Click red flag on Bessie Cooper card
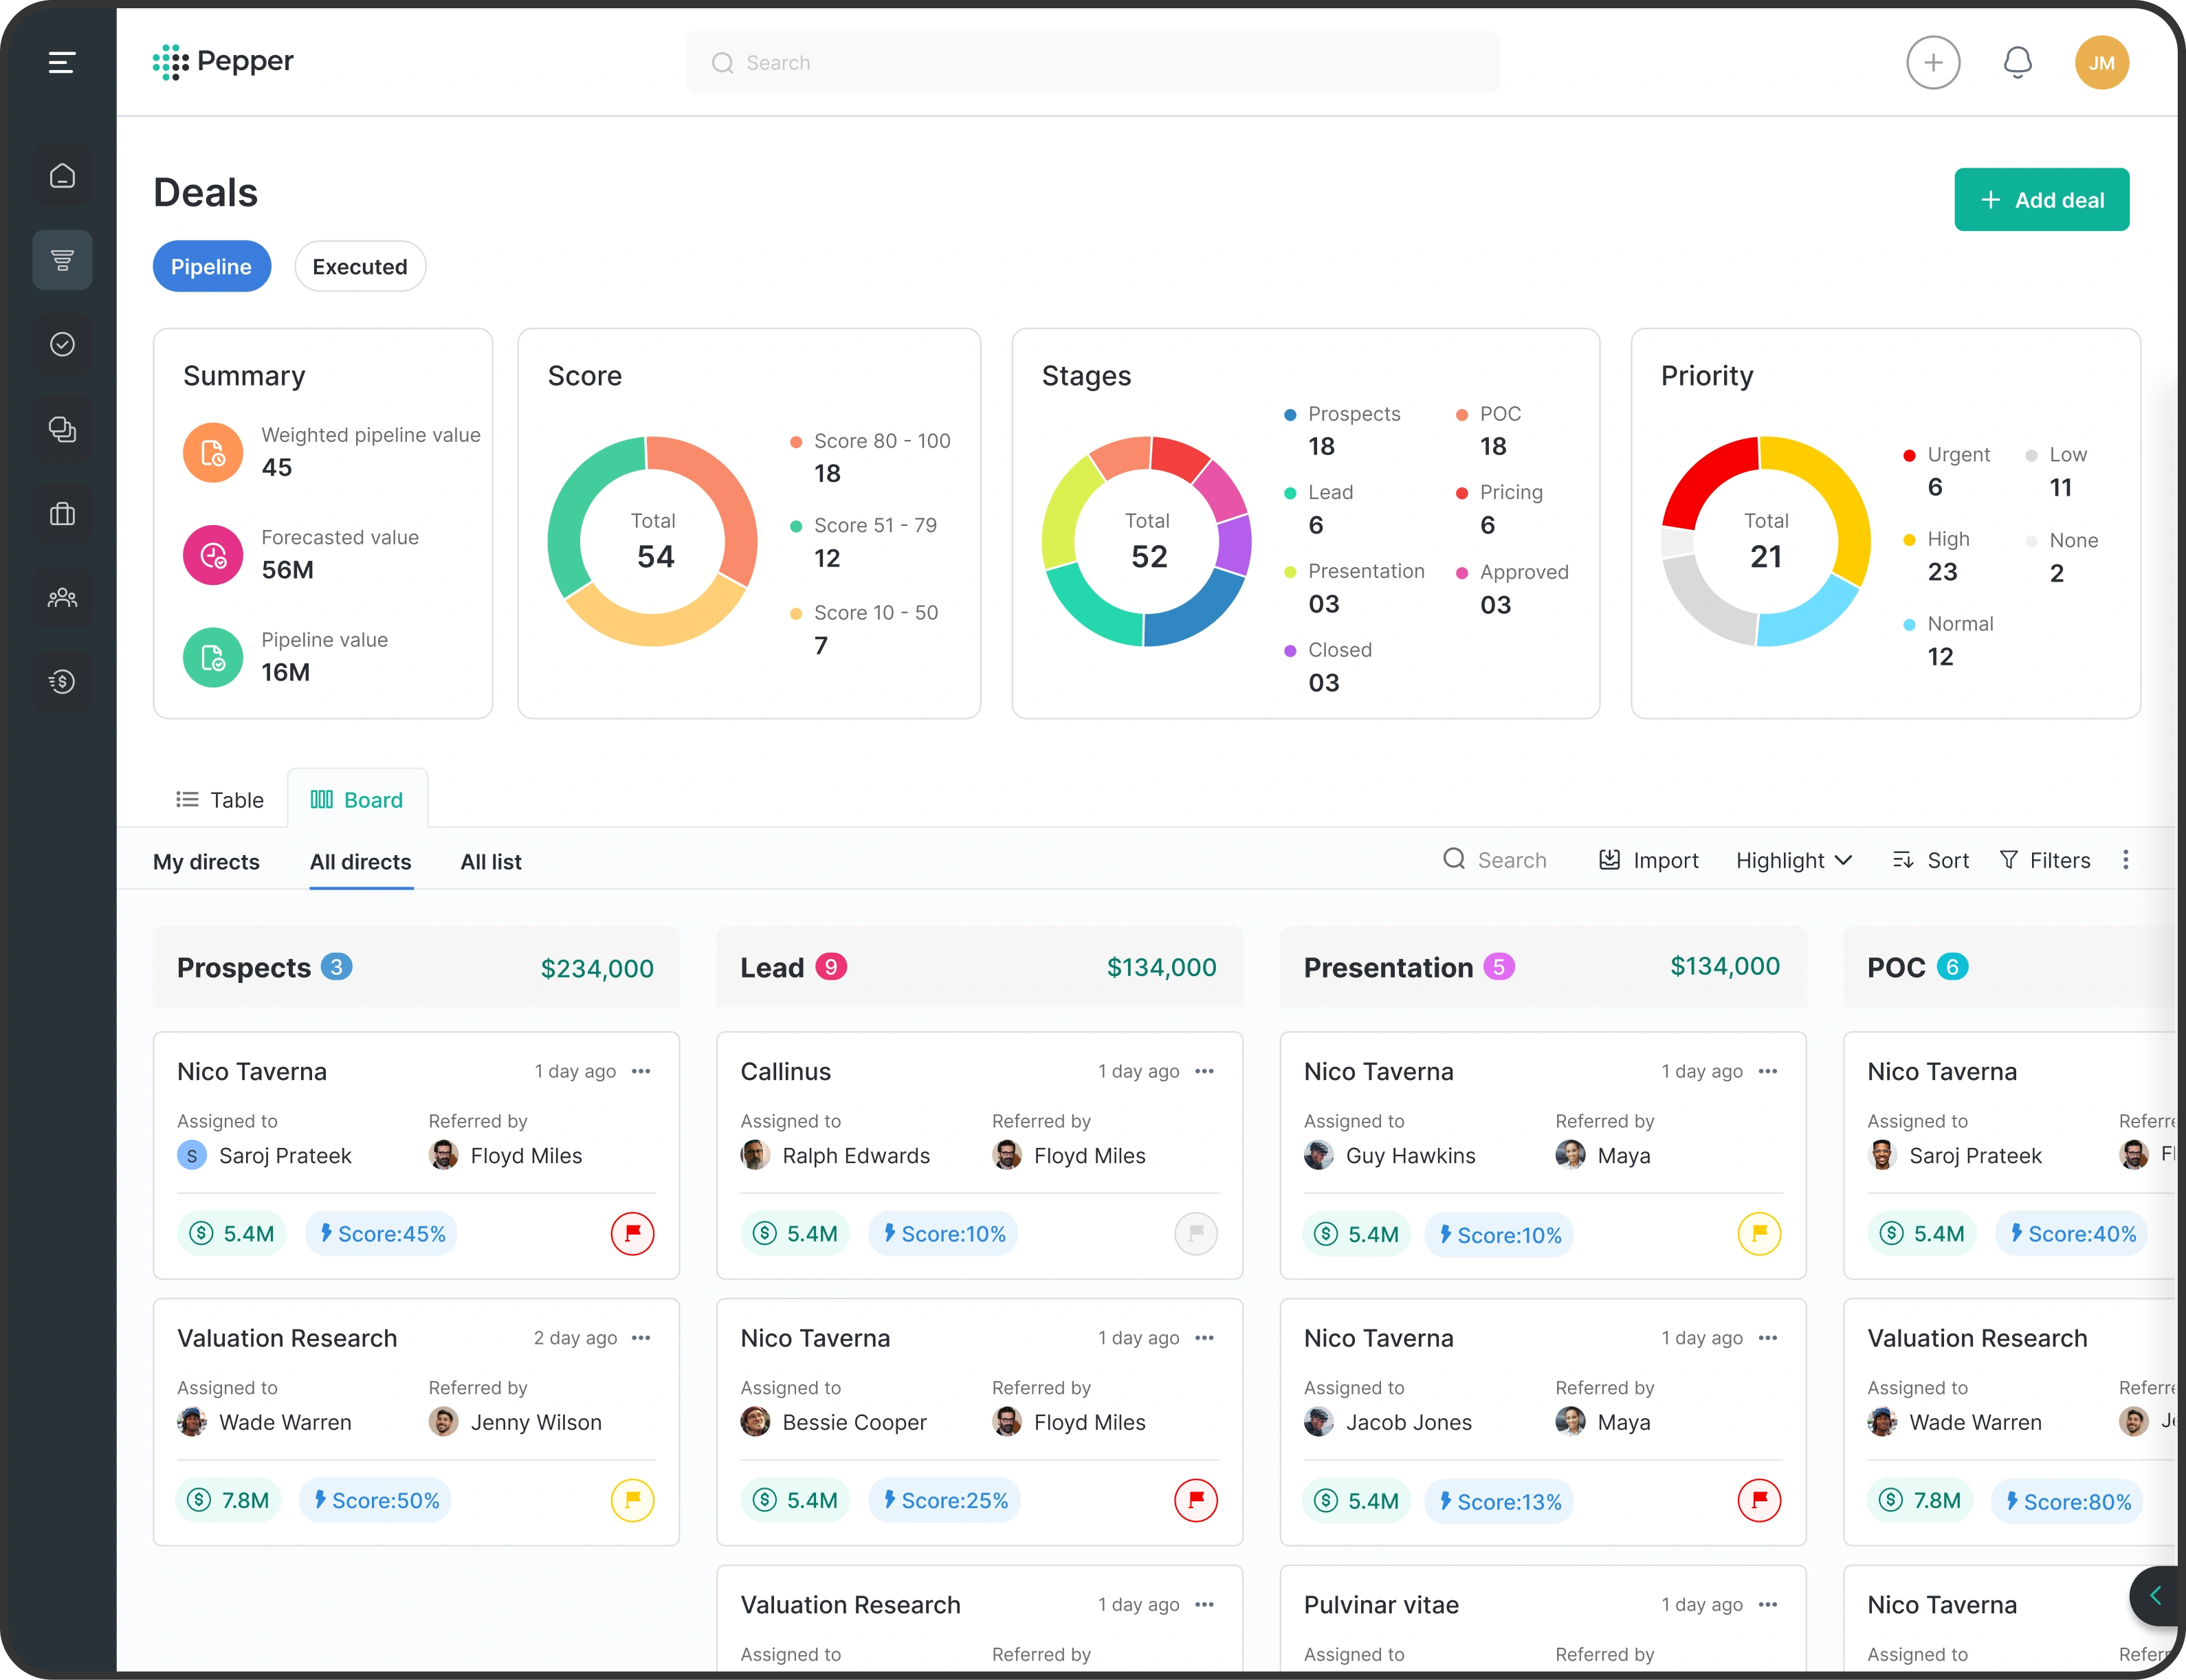Screen dimensions: 2186x1680 pos(1196,1500)
